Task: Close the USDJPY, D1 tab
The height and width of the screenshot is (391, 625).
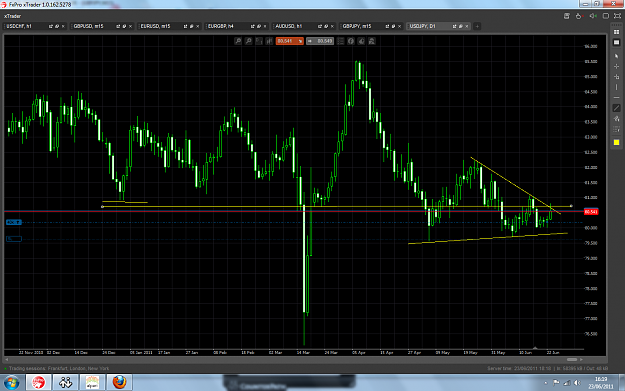Action: [x=467, y=26]
